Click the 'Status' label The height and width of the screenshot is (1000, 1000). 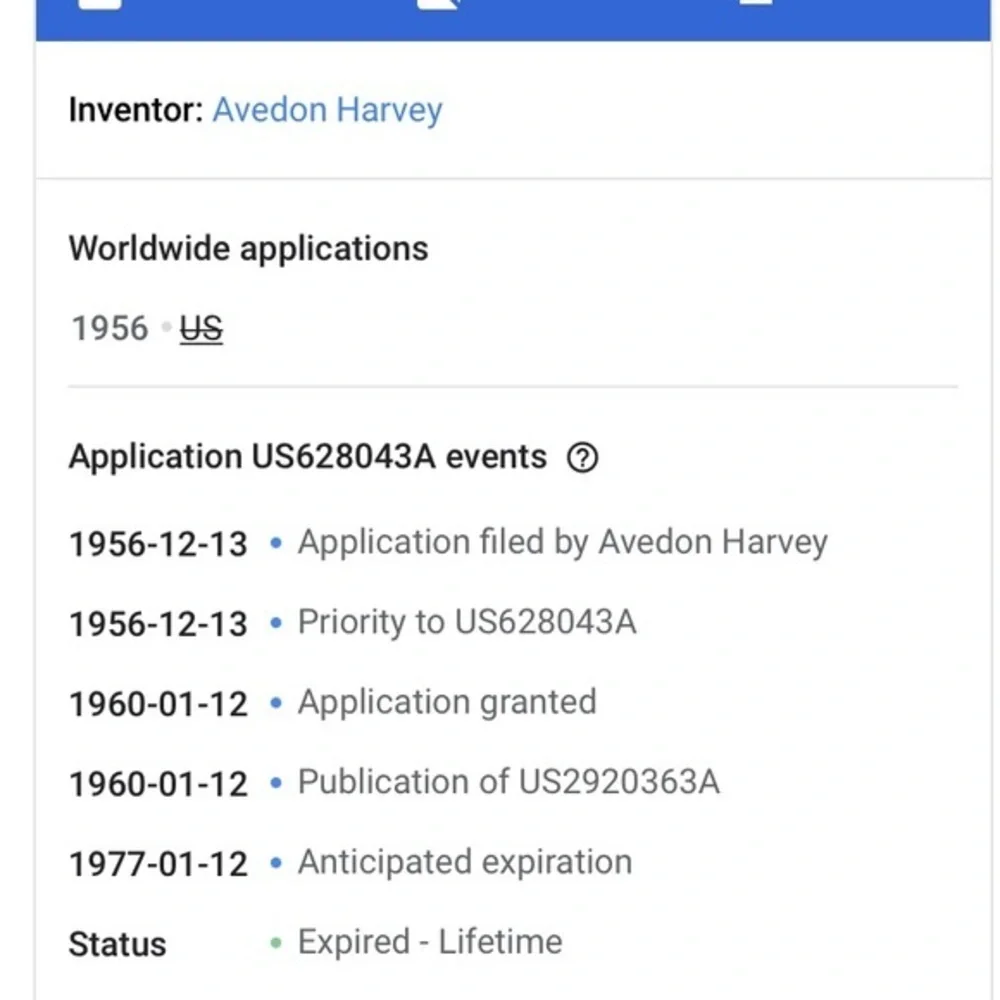tap(117, 944)
